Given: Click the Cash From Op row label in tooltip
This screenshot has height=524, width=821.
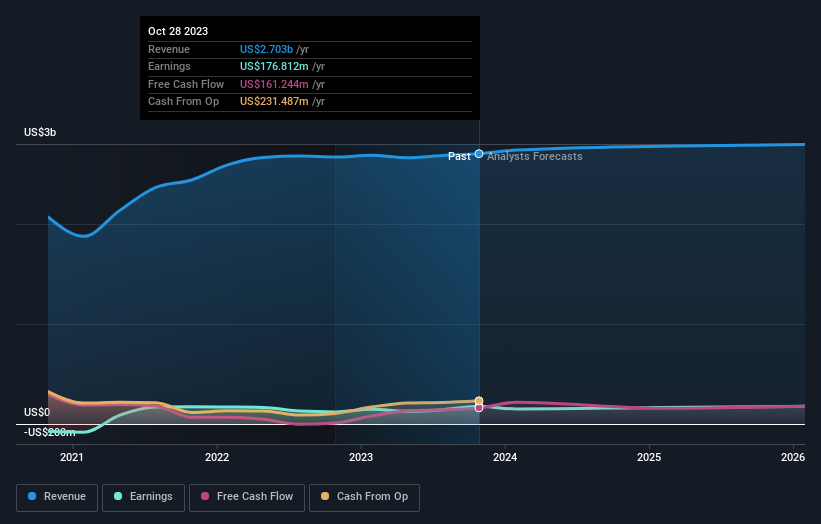Looking at the screenshot, I should [183, 102].
